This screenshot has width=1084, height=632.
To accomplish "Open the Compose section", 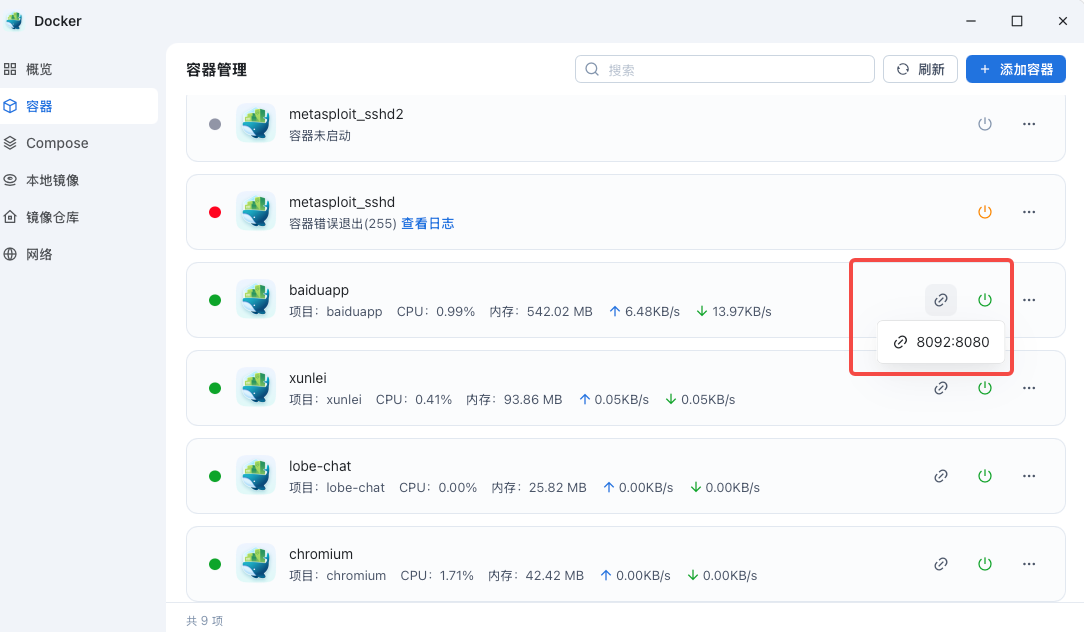I will pyautogui.click(x=46, y=143).
